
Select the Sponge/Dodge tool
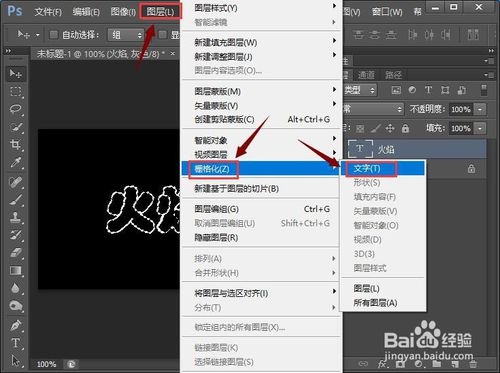15,306
